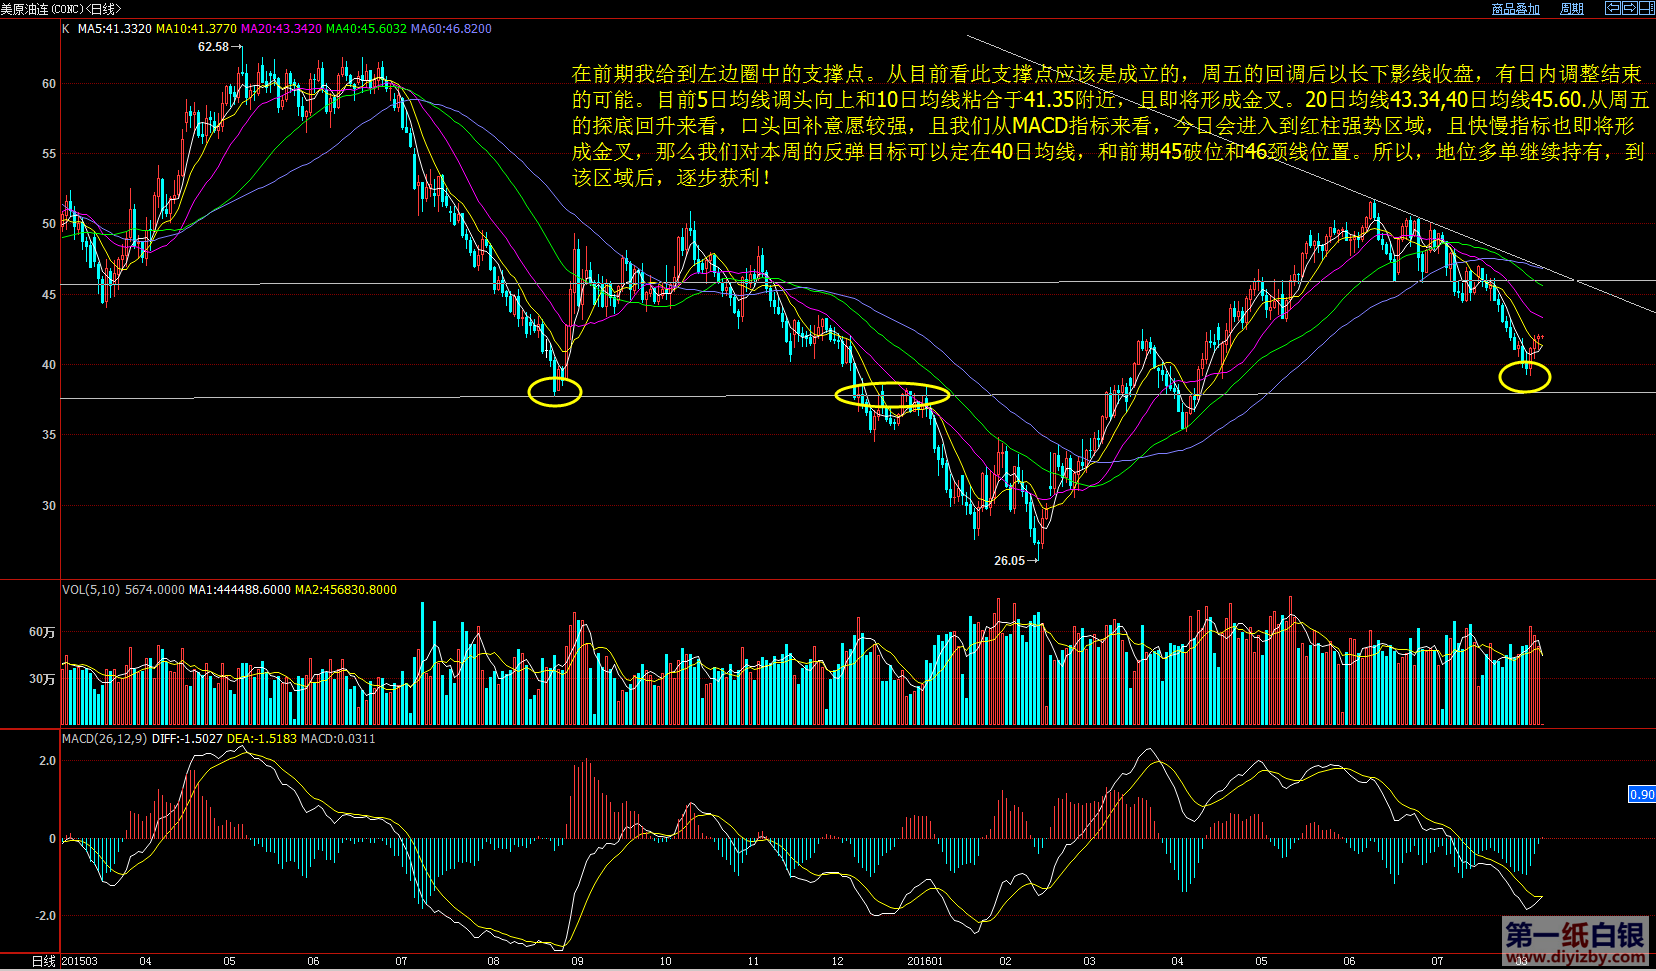Click the left arrow back icon
Screen dimensions: 1656x971
tap(1613, 8)
